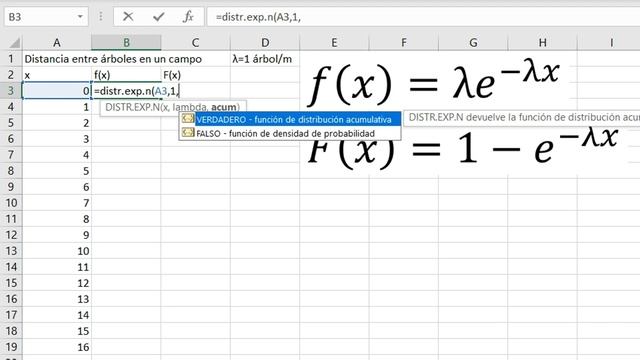Select column D header
The height and width of the screenshot is (360, 640).
[x=265, y=42]
